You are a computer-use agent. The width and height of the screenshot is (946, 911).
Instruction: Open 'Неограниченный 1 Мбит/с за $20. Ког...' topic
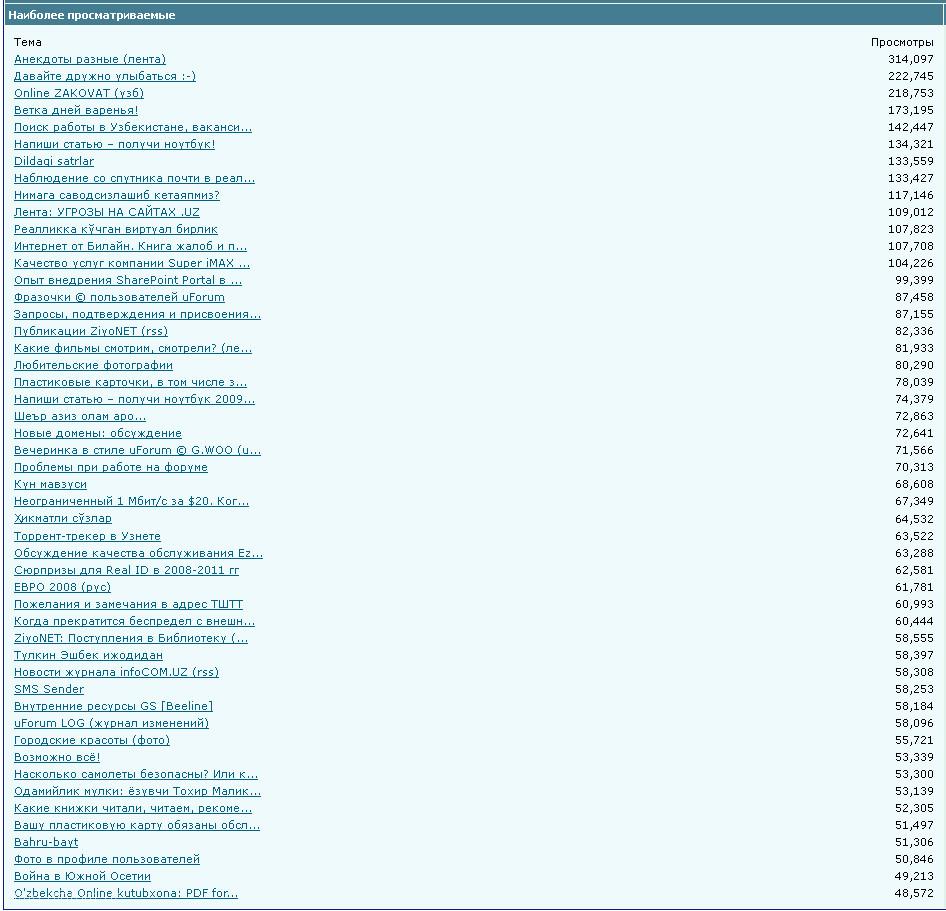[x=132, y=501]
